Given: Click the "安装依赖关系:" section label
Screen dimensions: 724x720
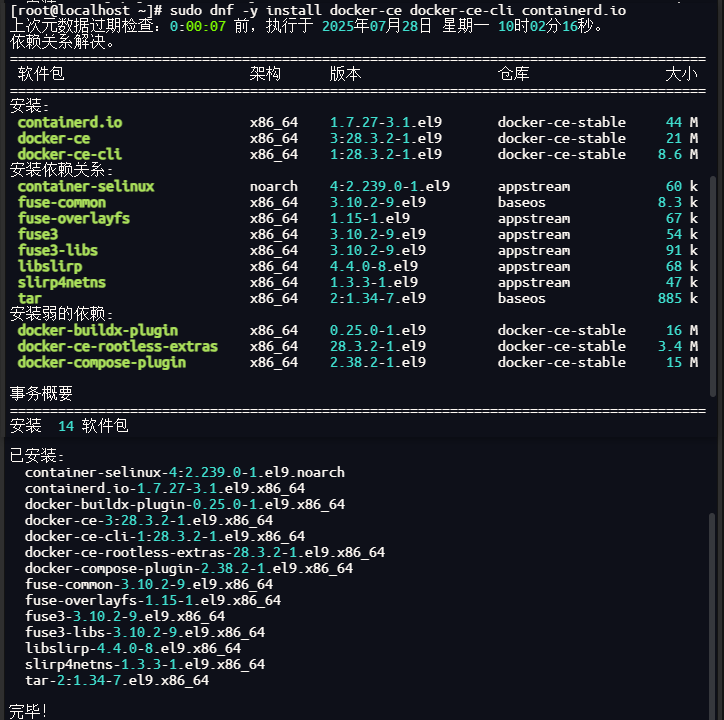Looking at the screenshot, I should (x=61, y=170).
